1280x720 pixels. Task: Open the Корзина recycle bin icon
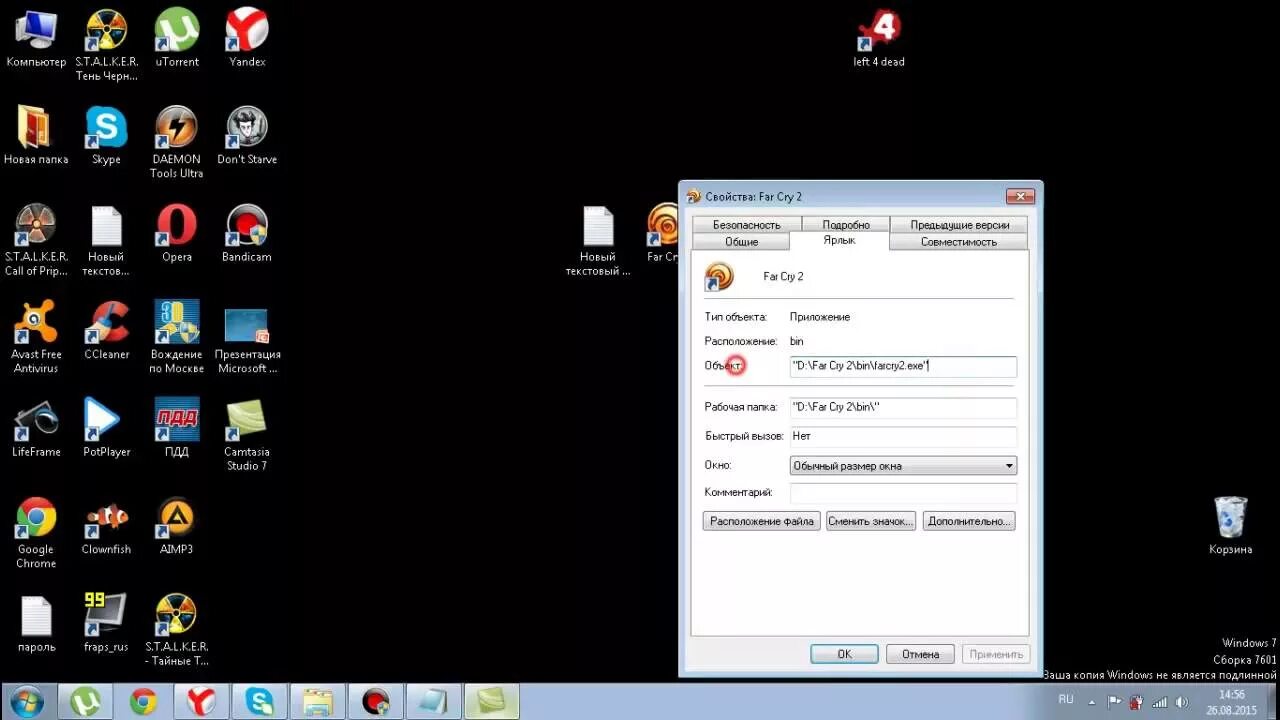click(1230, 527)
